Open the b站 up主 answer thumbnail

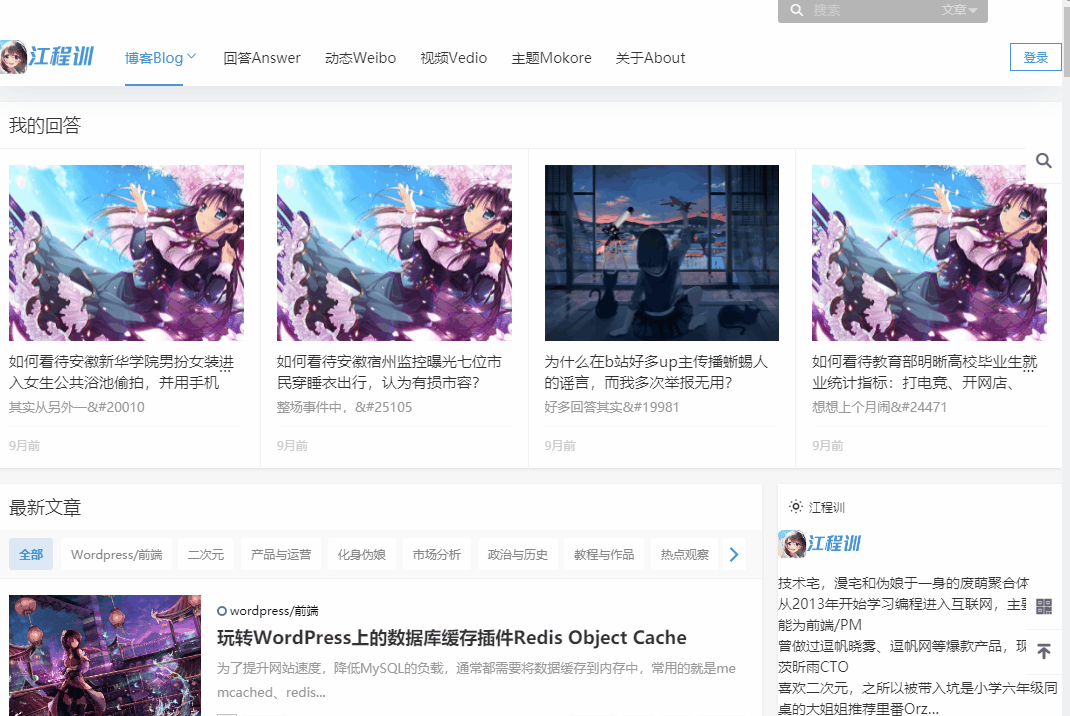661,253
